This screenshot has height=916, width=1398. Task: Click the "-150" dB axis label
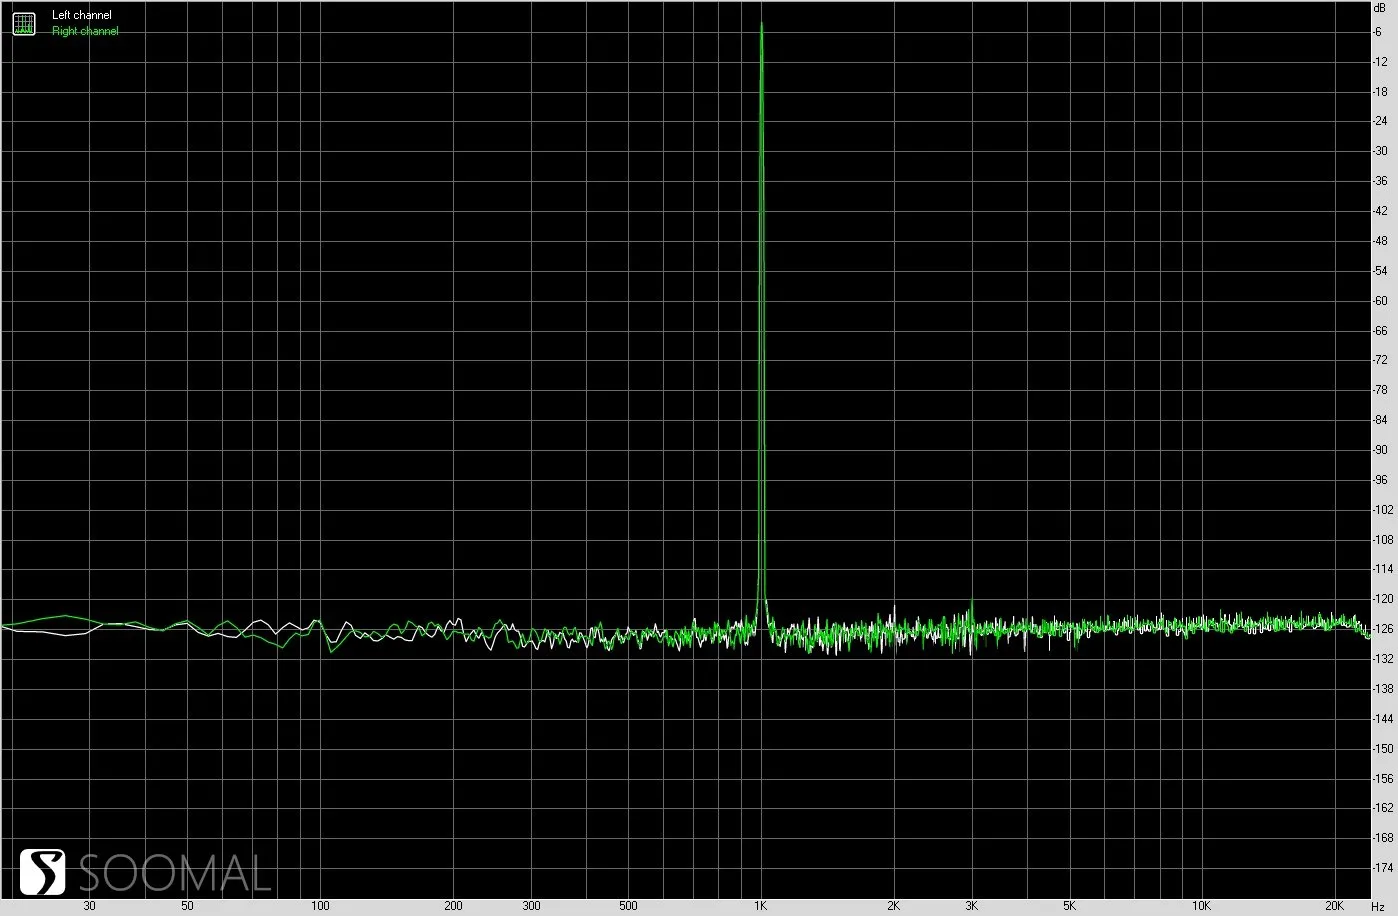(1382, 749)
